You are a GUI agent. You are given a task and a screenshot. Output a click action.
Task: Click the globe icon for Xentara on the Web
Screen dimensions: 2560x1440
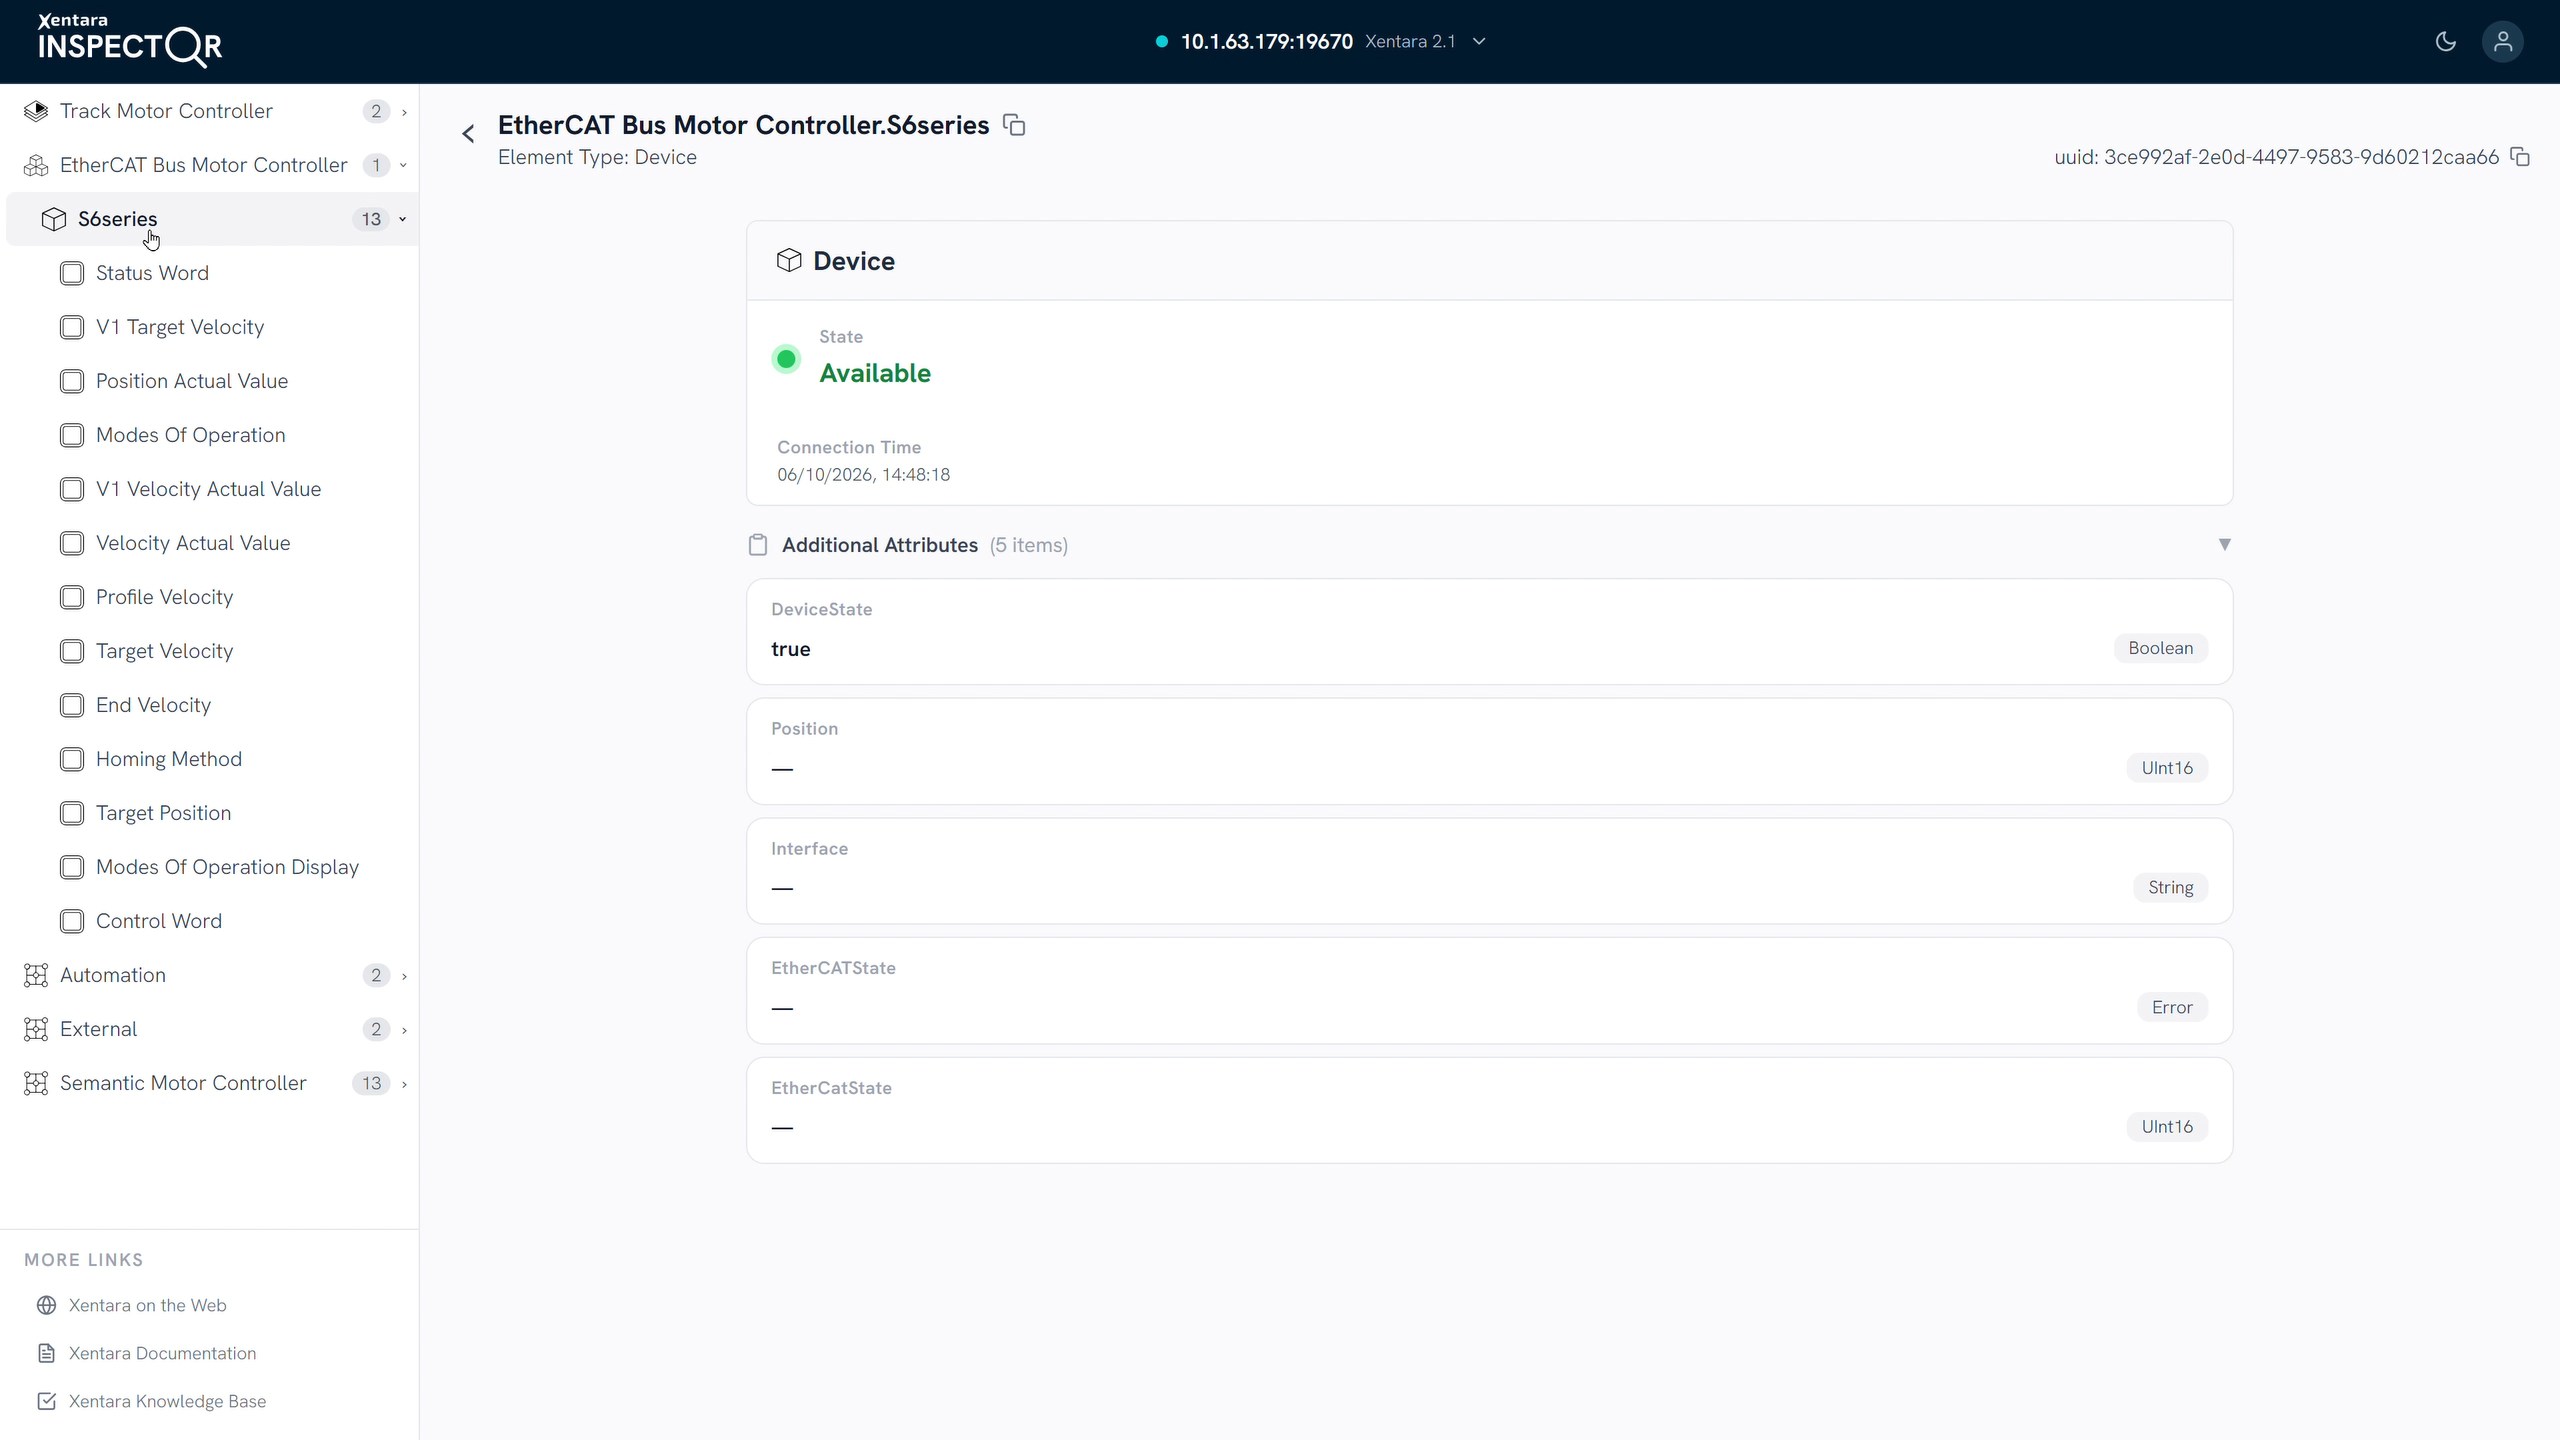(46, 1305)
